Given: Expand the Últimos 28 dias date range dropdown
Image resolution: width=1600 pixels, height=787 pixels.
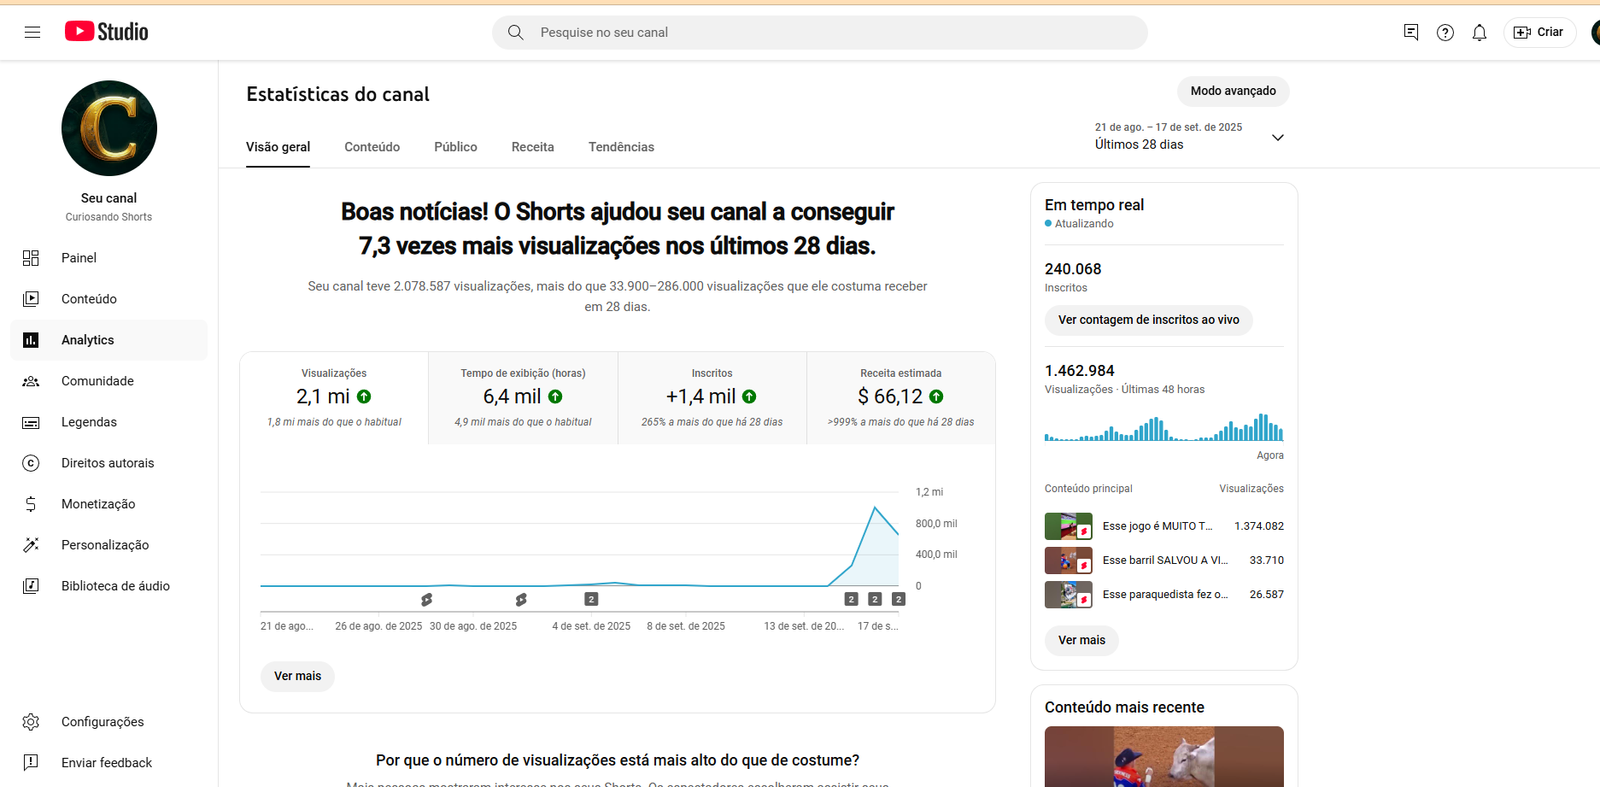Looking at the screenshot, I should tap(1189, 136).
